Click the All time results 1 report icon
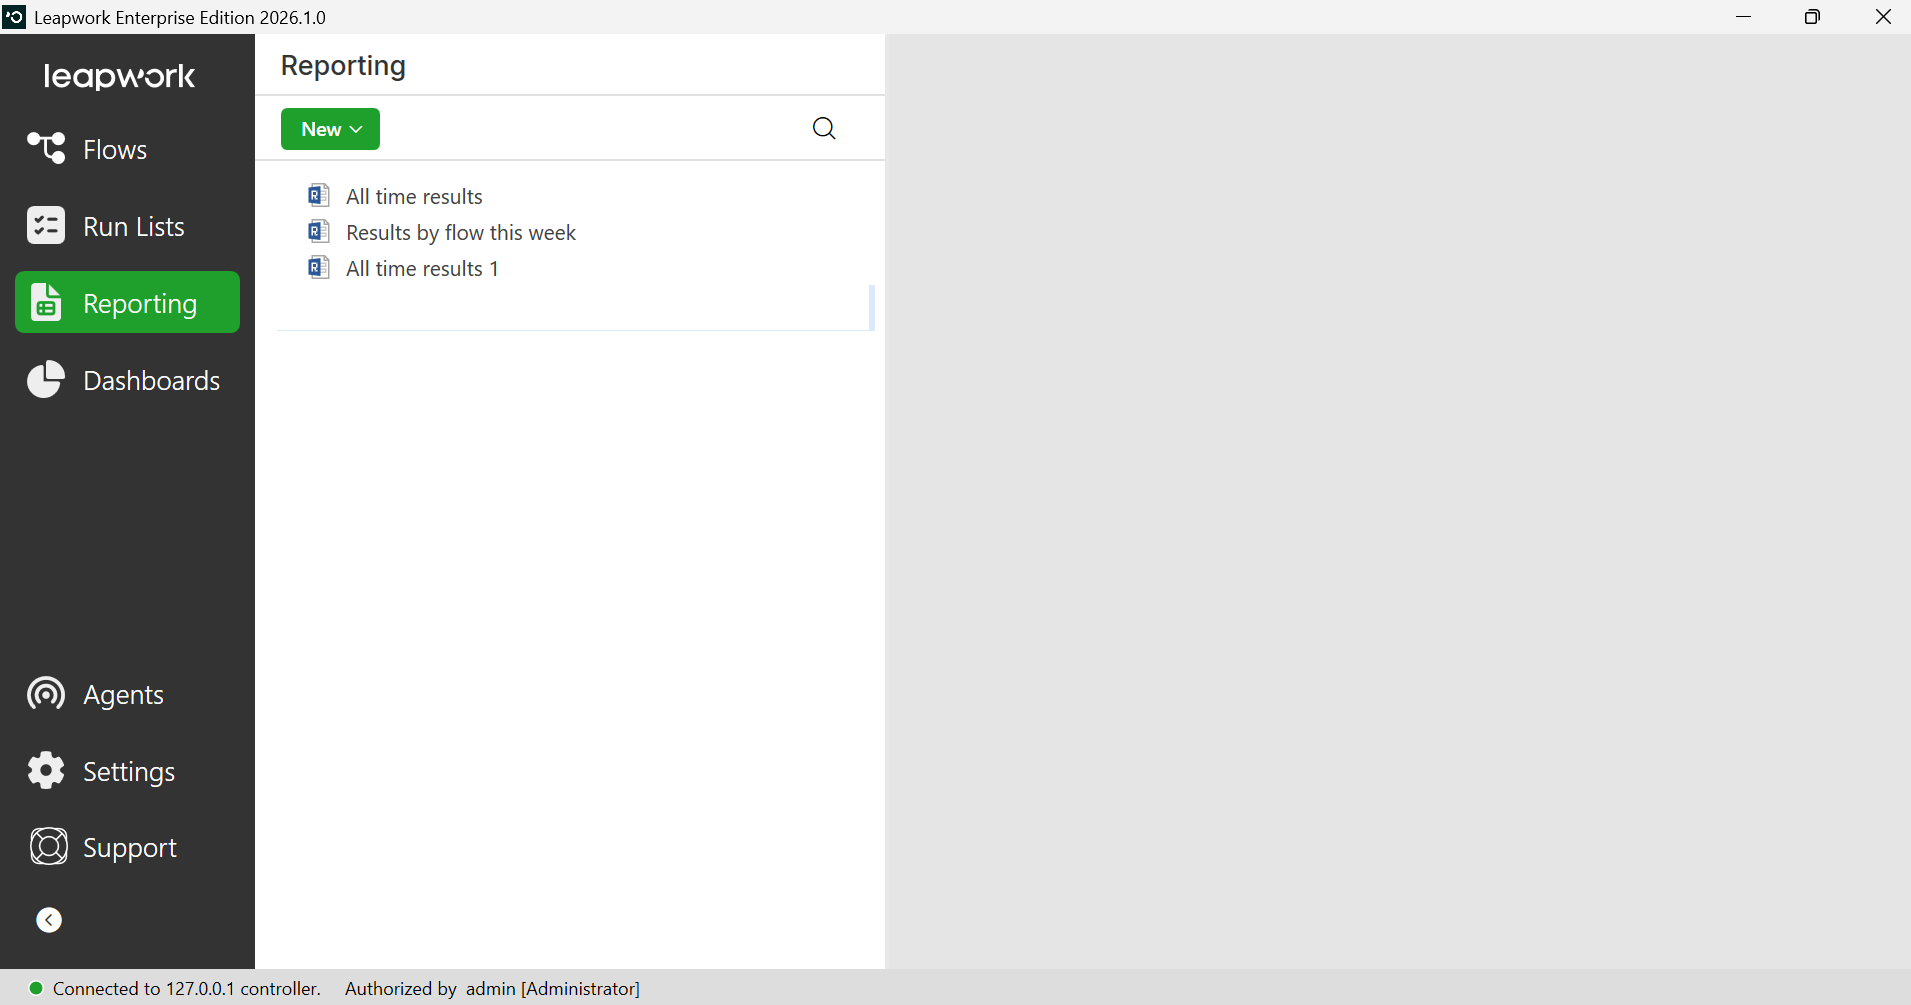 [319, 267]
